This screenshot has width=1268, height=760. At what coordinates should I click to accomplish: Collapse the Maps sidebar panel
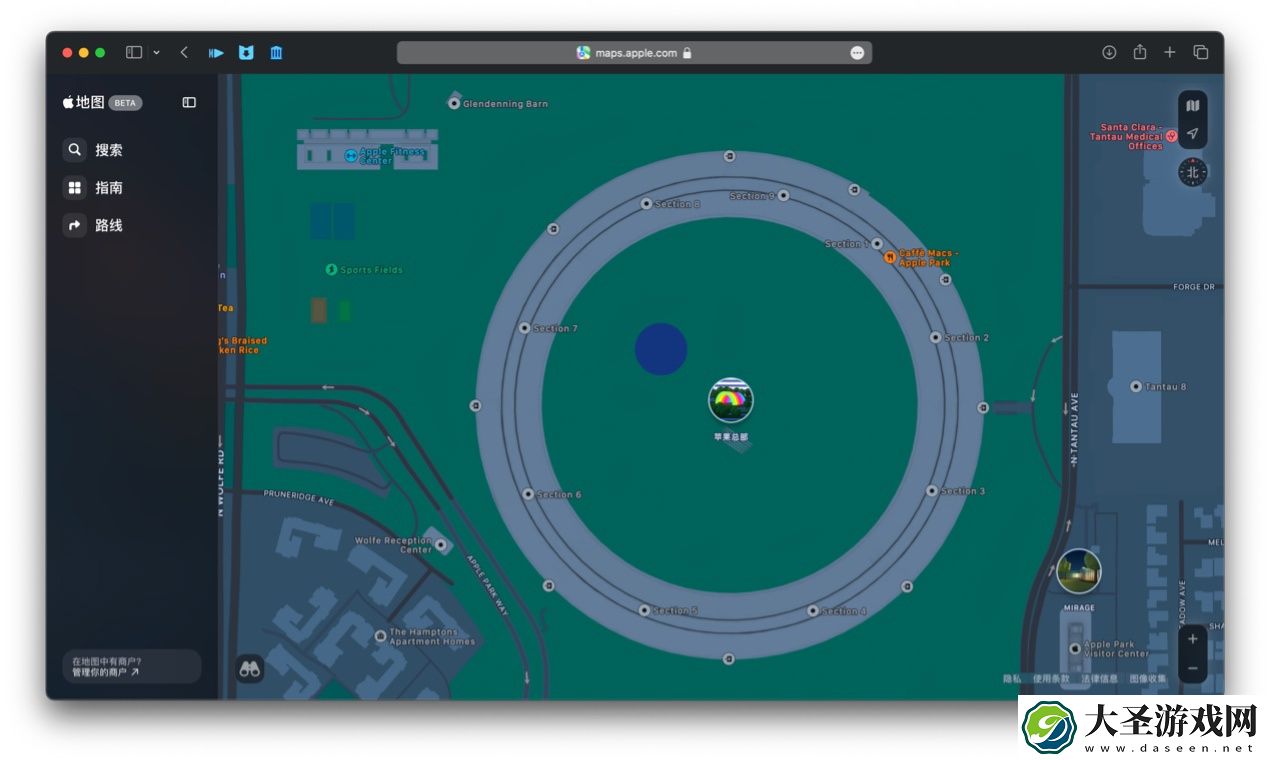(x=189, y=102)
